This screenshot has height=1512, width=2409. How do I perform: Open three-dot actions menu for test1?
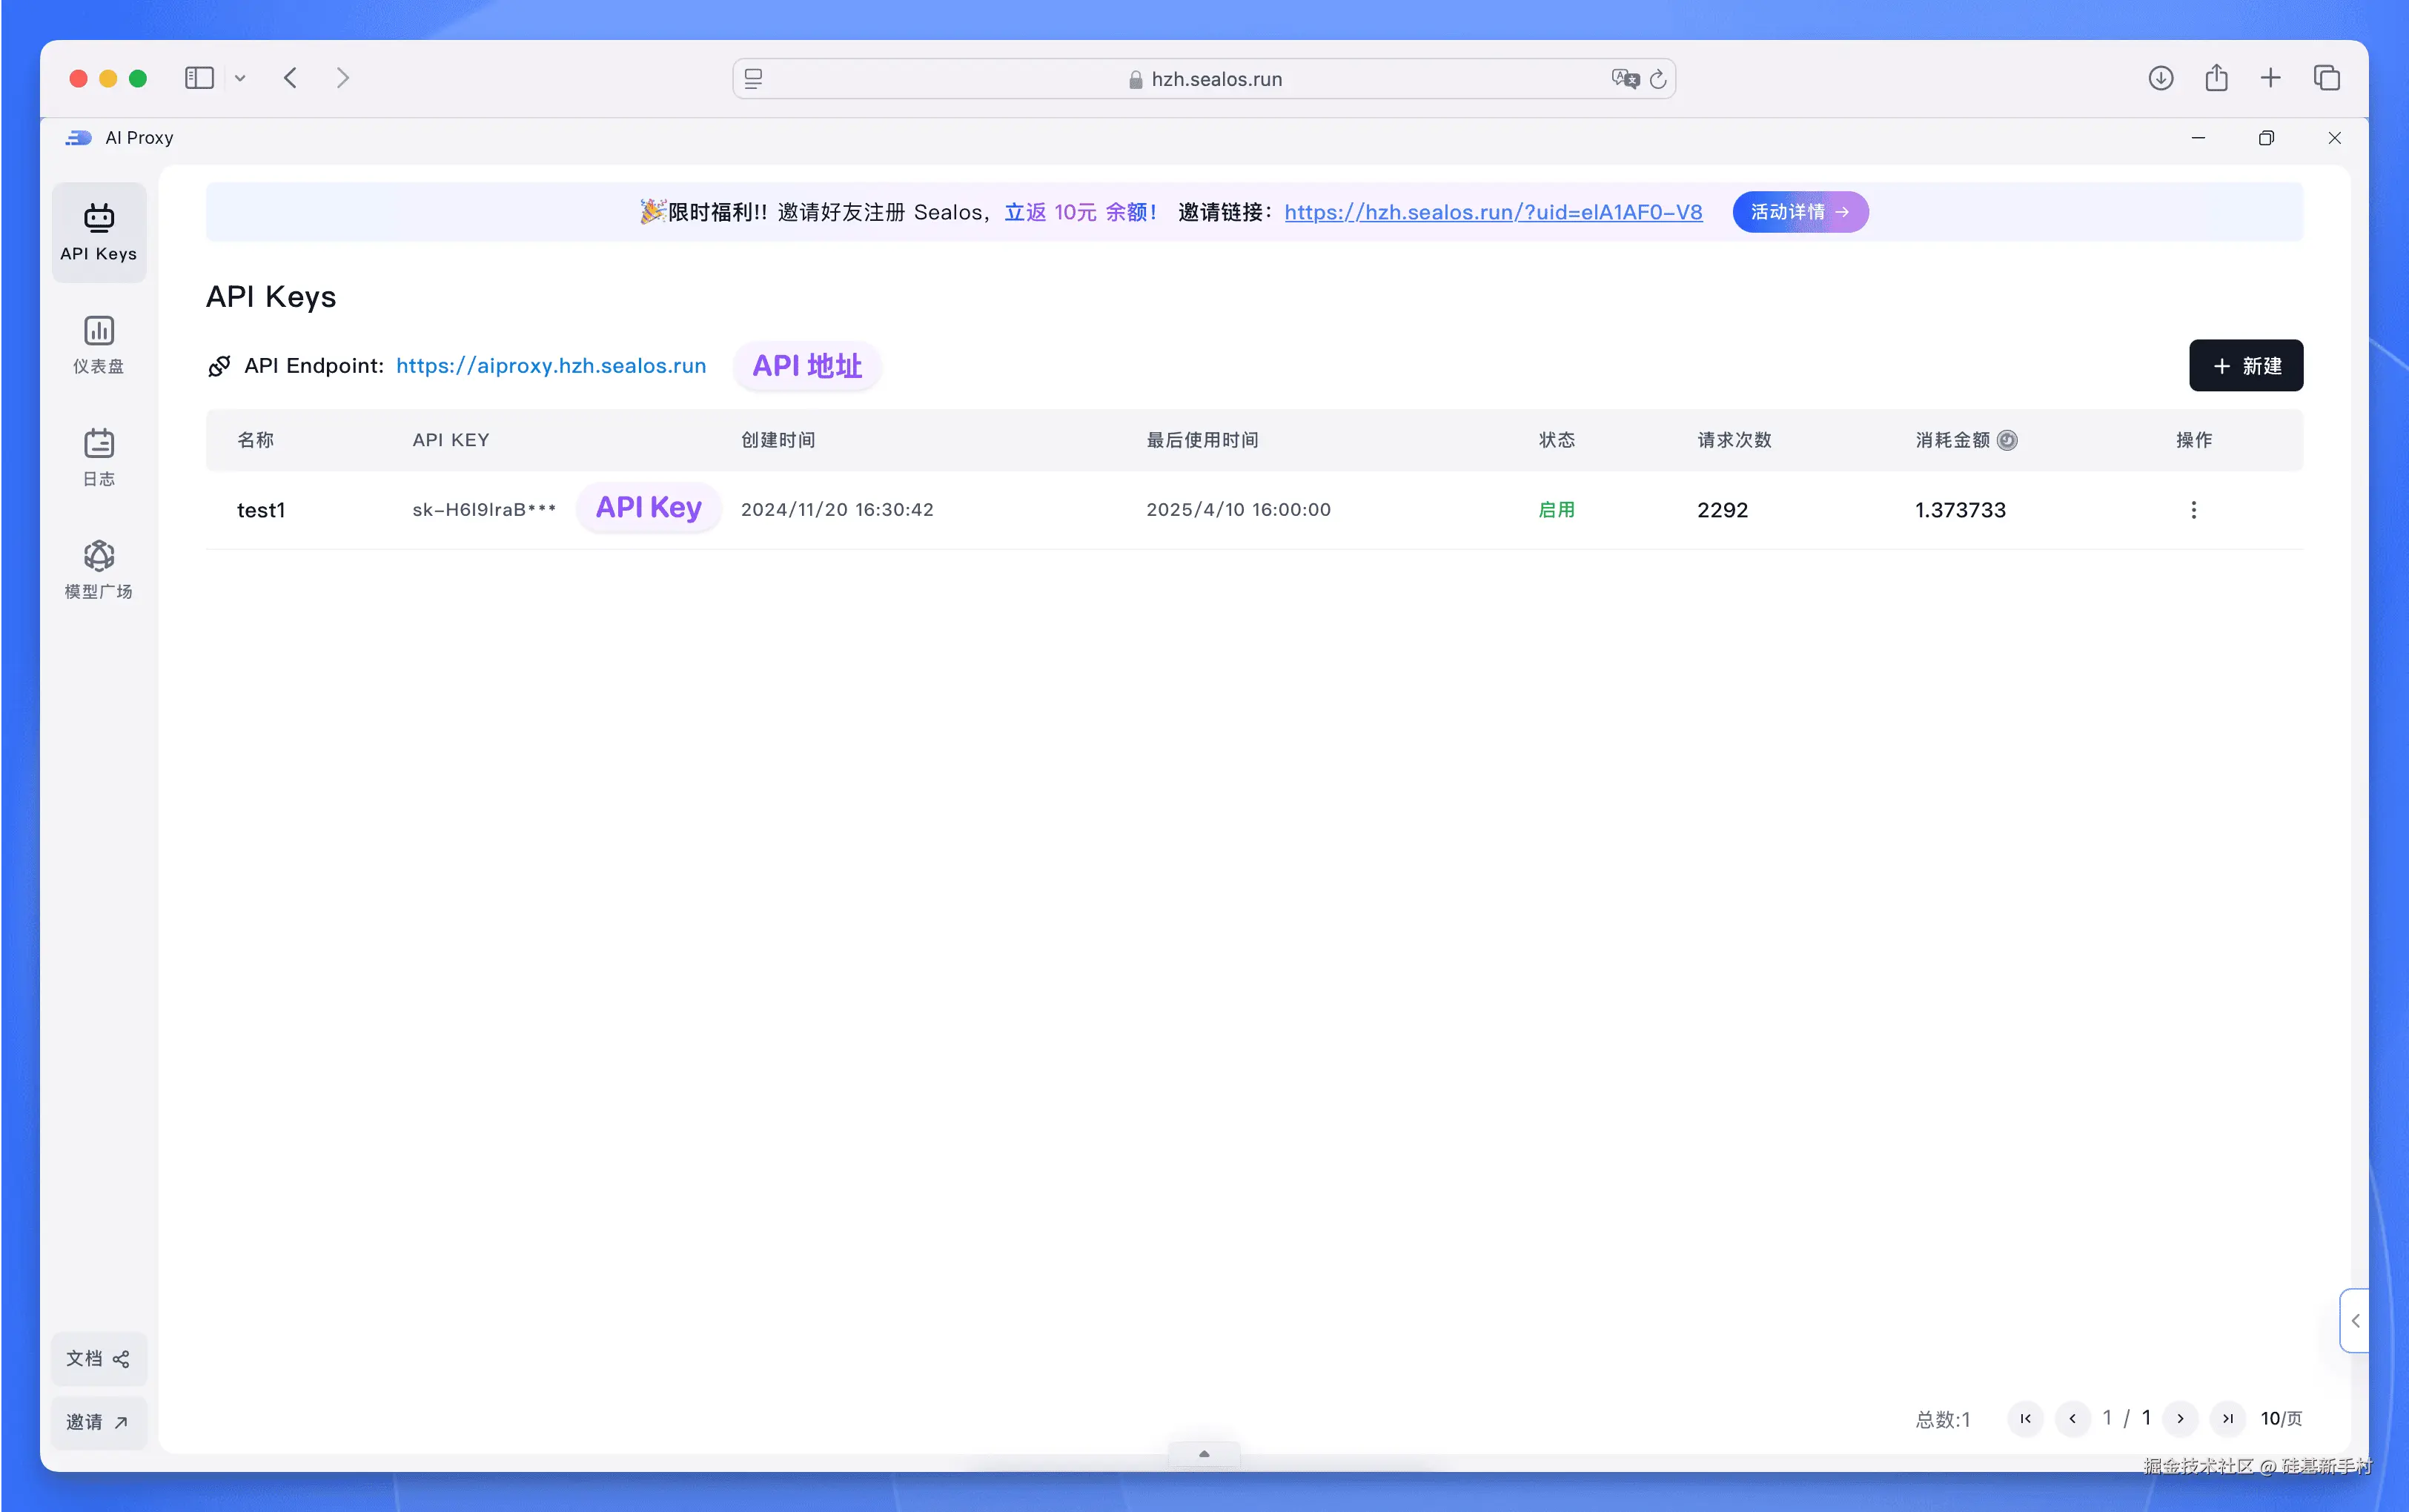point(2193,510)
